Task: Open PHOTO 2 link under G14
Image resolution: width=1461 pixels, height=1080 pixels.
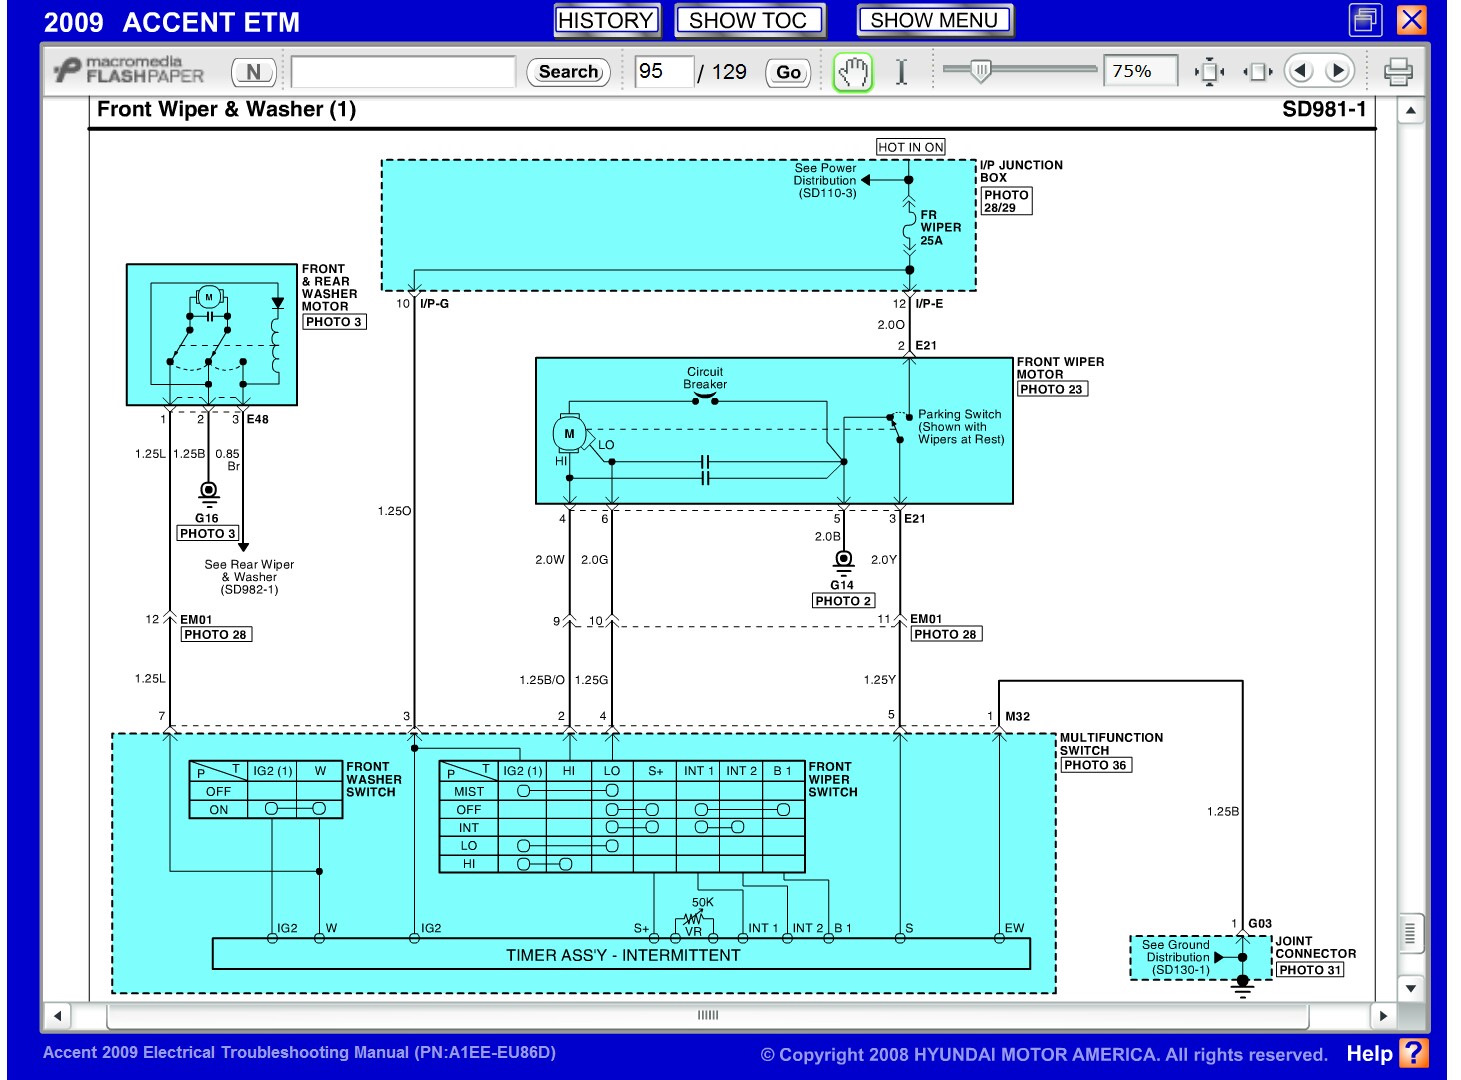Action: click(843, 601)
